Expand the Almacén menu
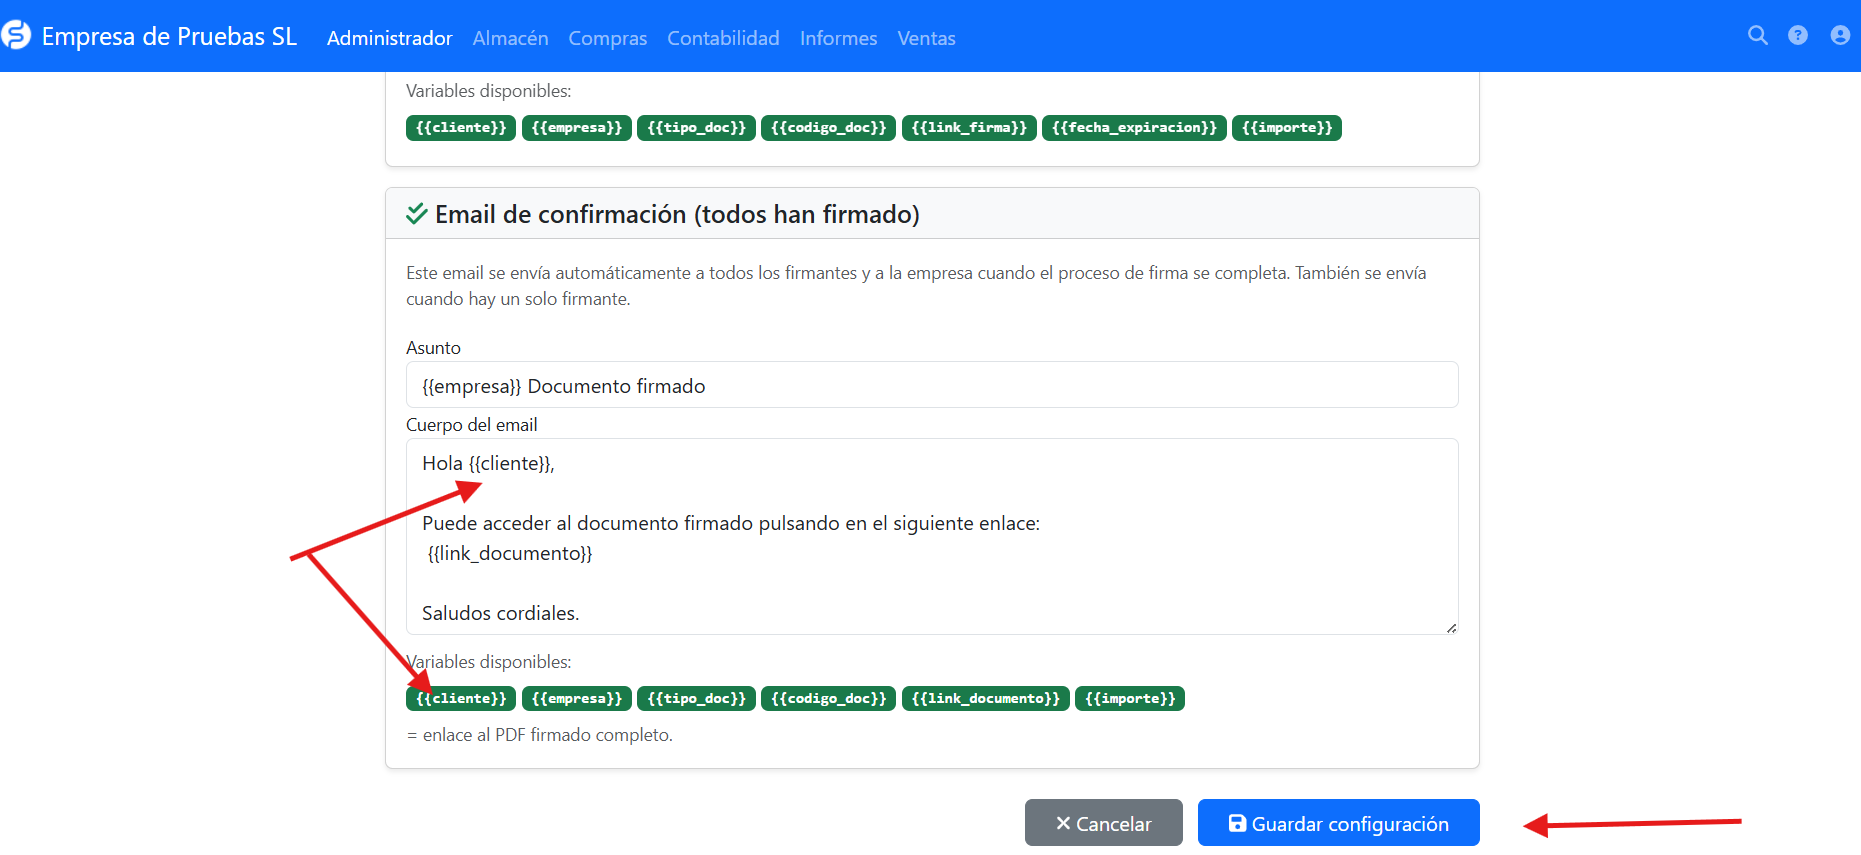The width and height of the screenshot is (1861, 855). [x=510, y=38]
